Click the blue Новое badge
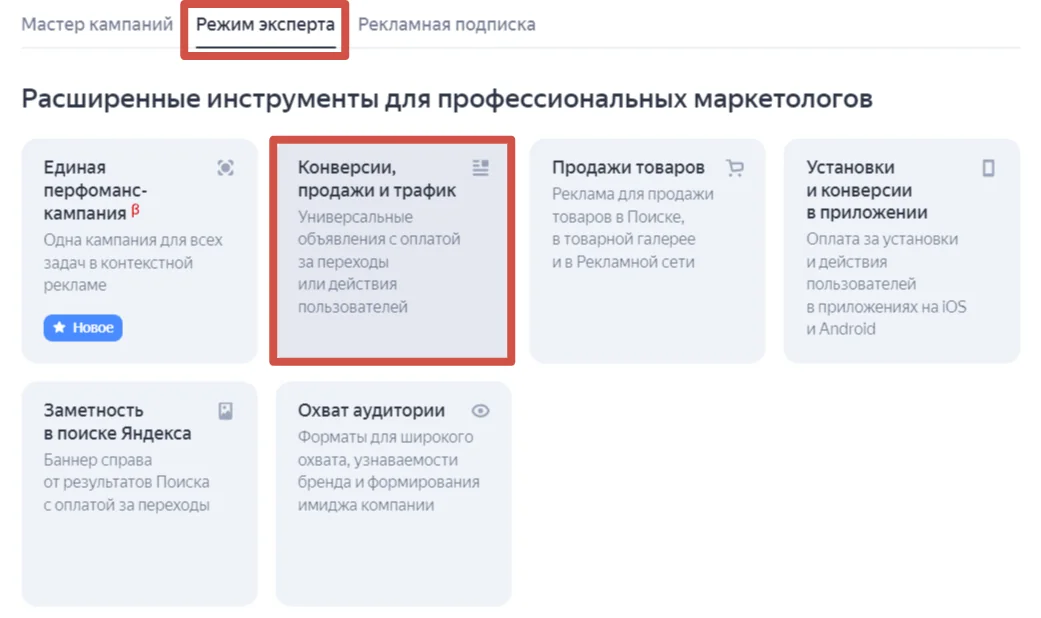 (83, 328)
